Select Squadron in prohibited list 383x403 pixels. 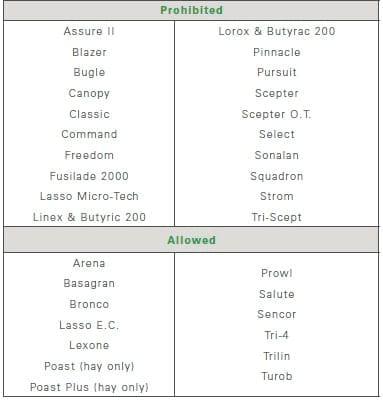coord(277,176)
